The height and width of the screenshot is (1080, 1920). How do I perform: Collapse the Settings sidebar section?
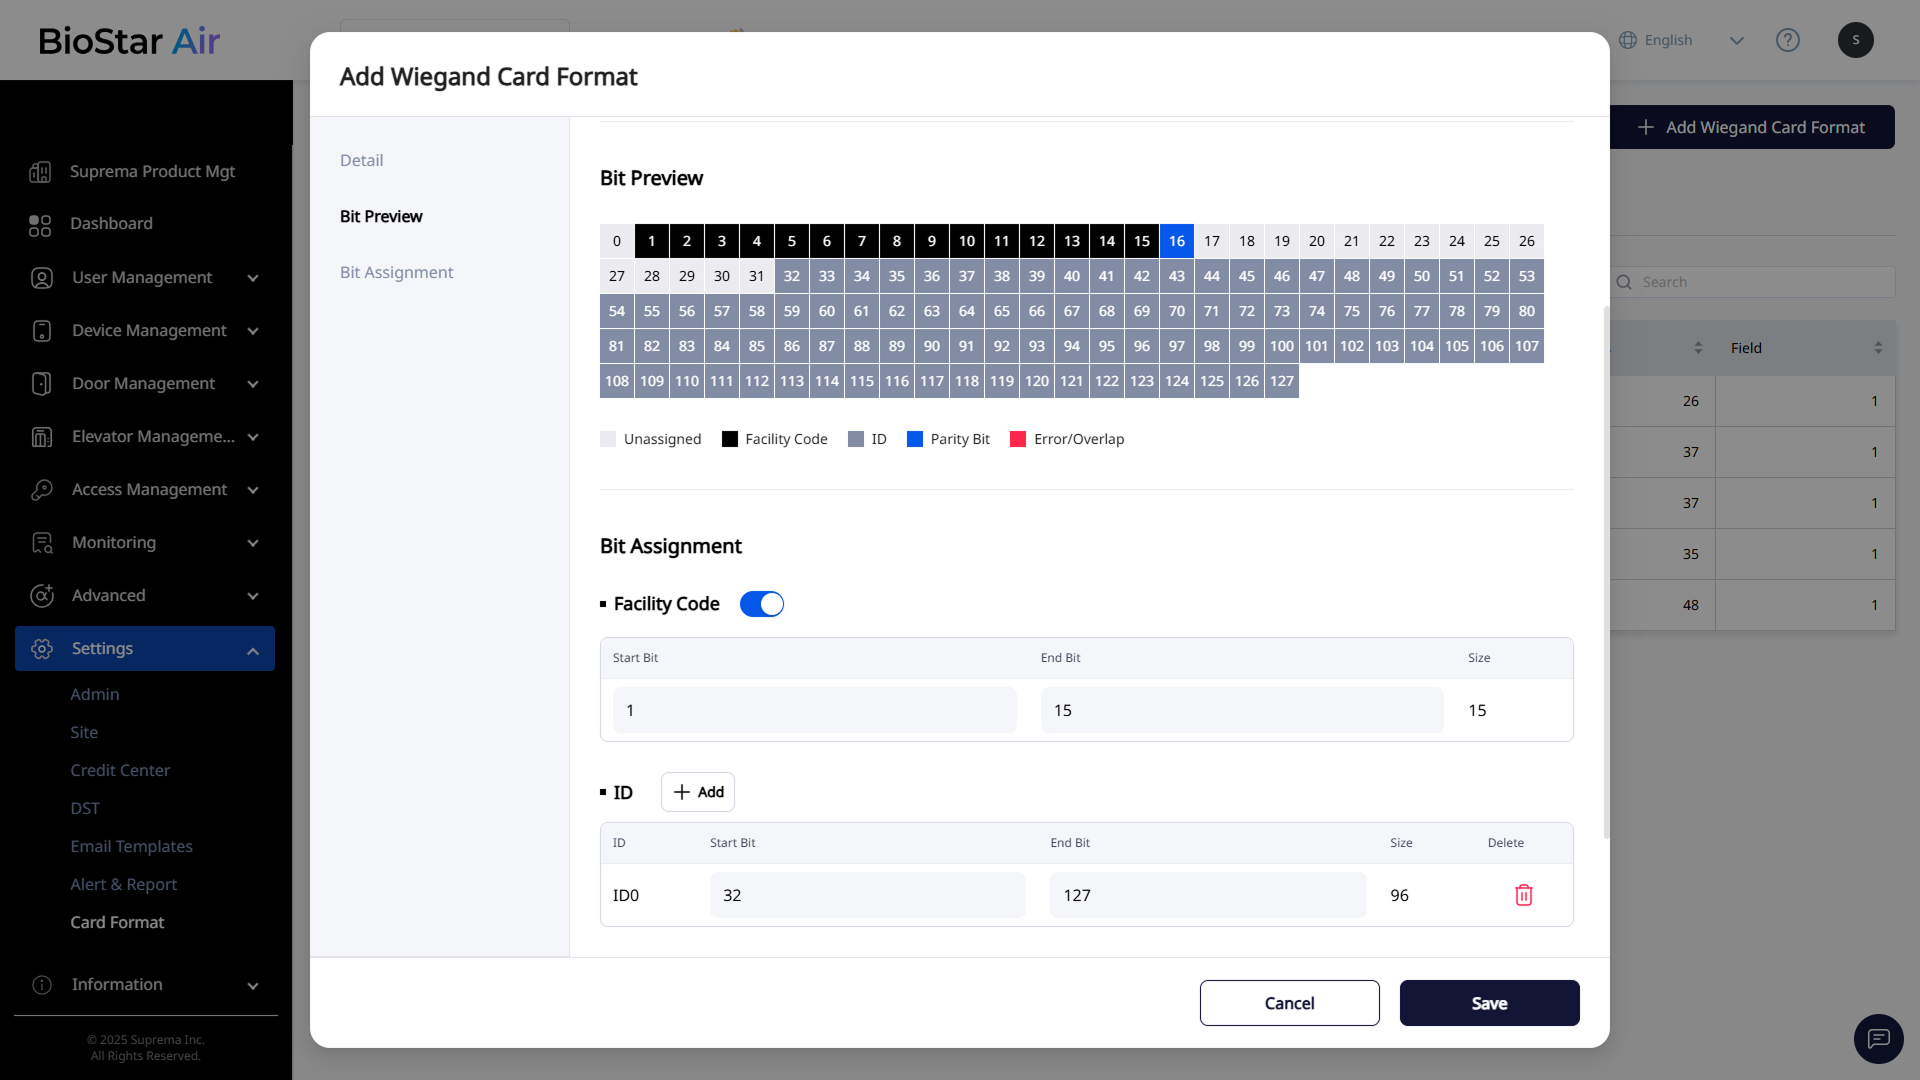pyautogui.click(x=252, y=650)
